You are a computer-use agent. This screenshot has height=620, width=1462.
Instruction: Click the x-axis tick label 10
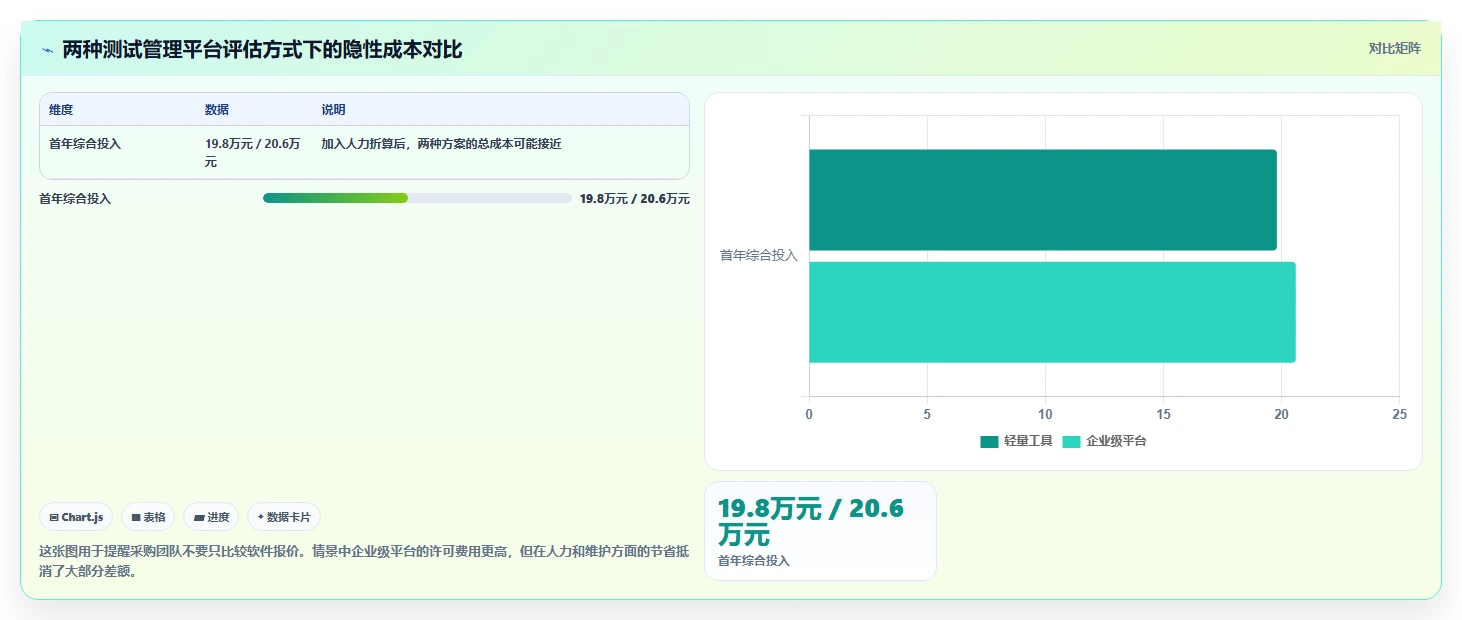point(1045,414)
